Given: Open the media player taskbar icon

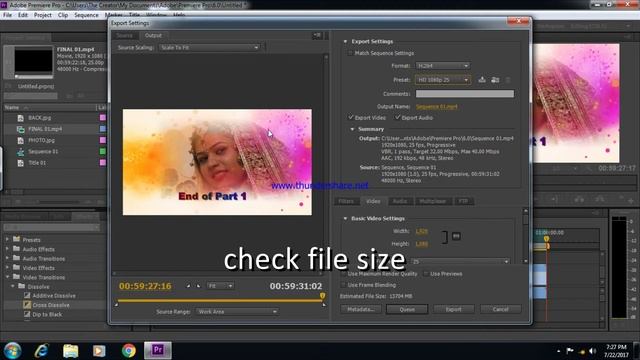Looking at the screenshot, I should (99, 351).
